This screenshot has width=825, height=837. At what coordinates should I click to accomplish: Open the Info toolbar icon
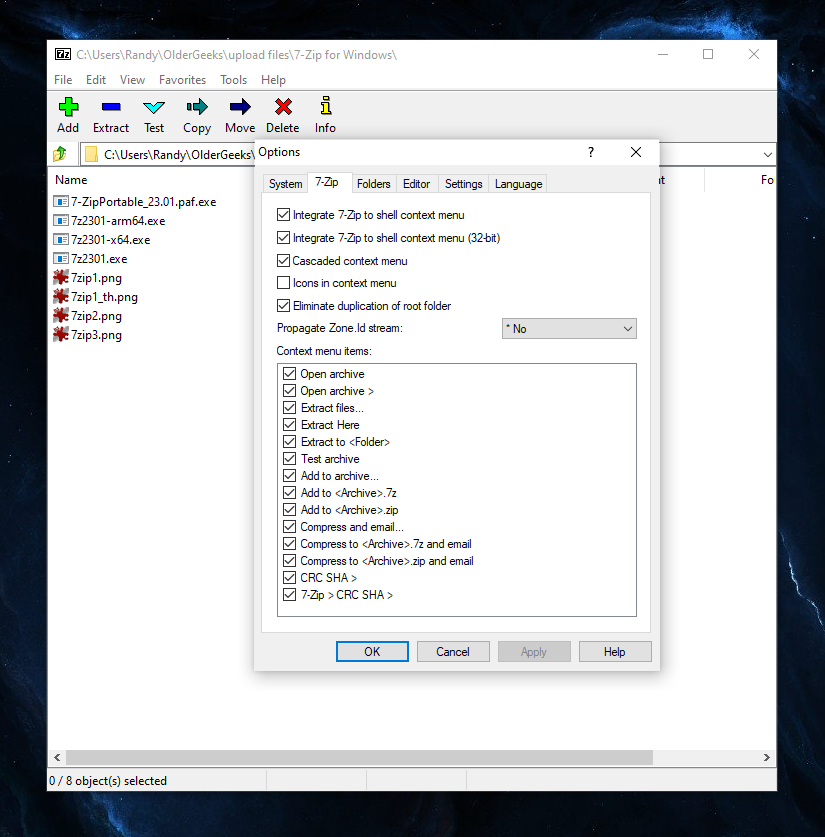click(326, 106)
